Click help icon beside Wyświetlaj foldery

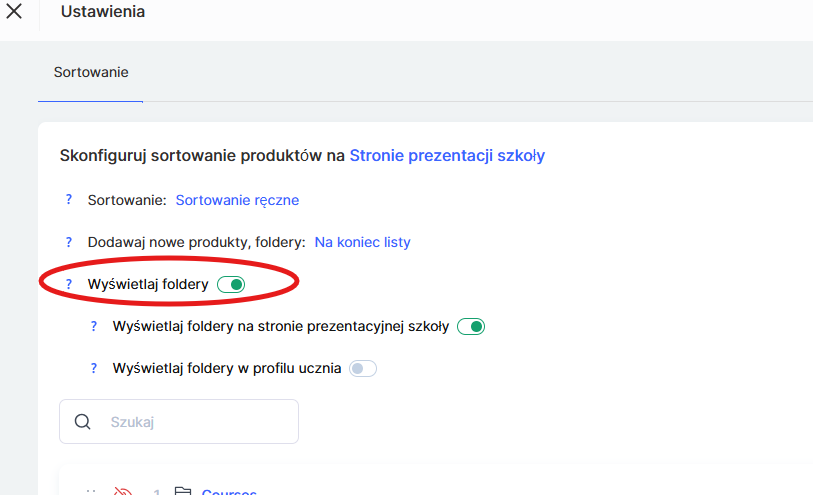(x=69, y=285)
